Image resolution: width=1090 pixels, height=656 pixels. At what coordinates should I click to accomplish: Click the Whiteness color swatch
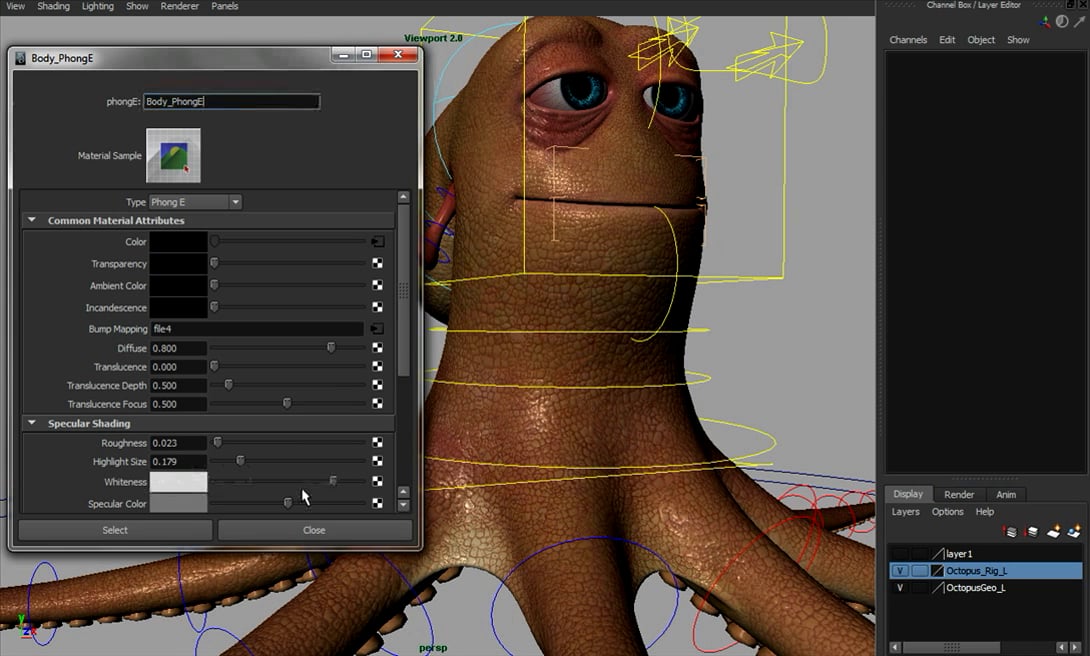click(x=179, y=482)
